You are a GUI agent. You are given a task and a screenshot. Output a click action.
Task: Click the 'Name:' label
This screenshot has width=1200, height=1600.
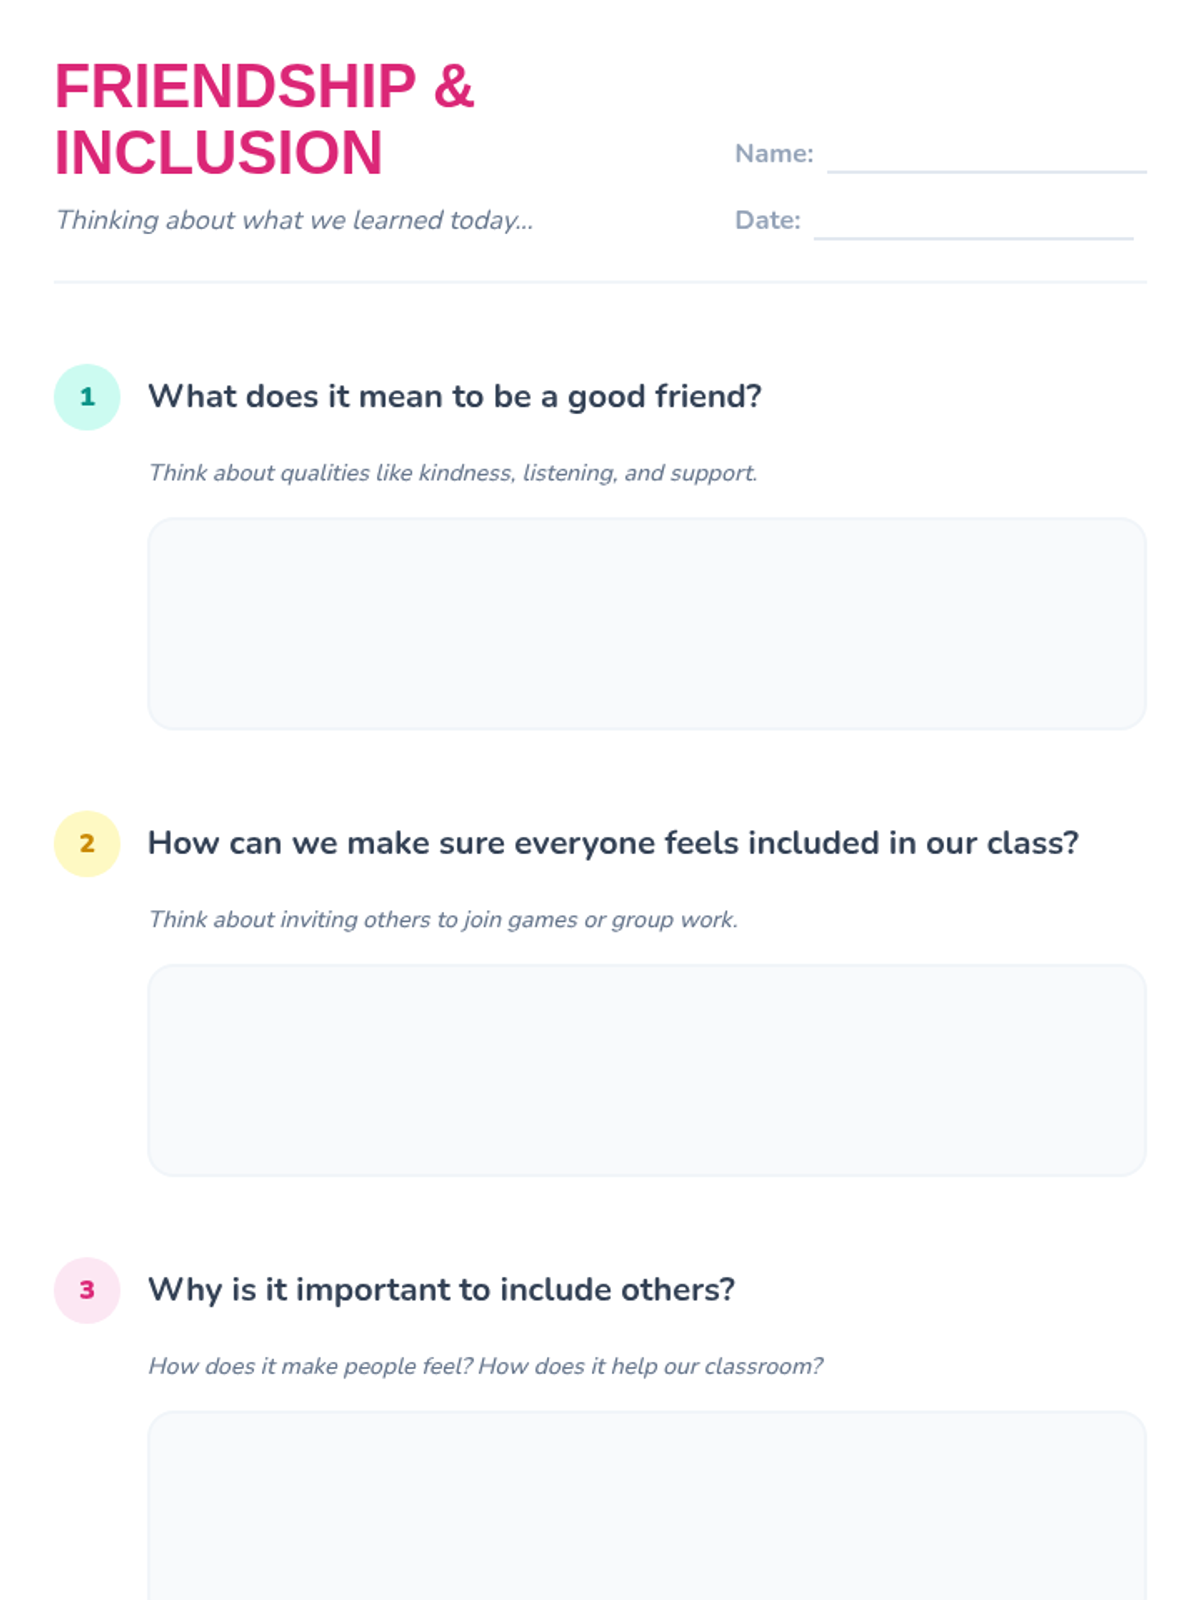coord(773,154)
